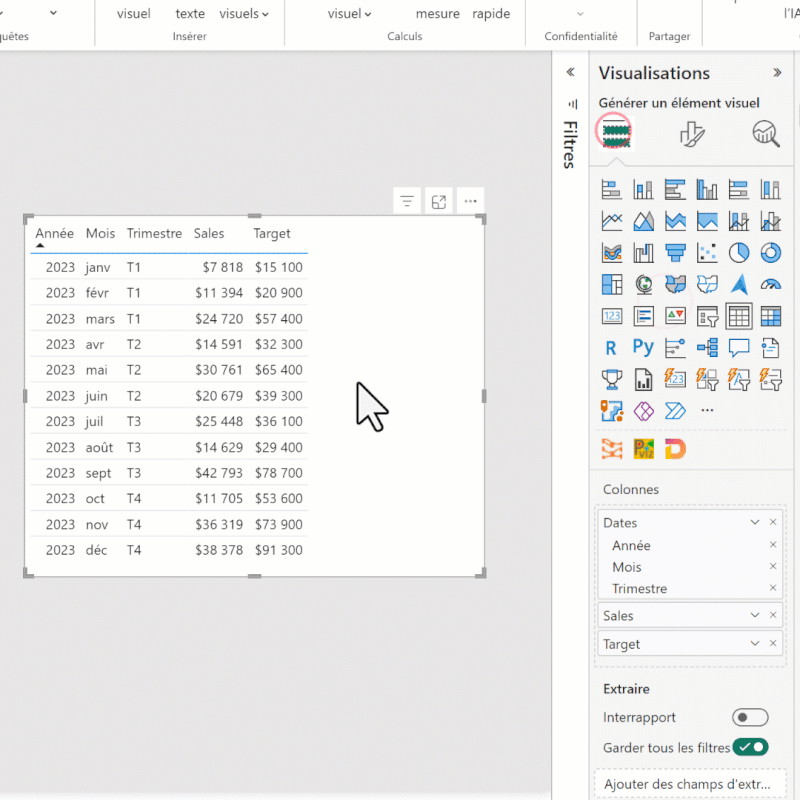The image size is (800, 800).
Task: Sort by the Target column header
Action: (272, 234)
